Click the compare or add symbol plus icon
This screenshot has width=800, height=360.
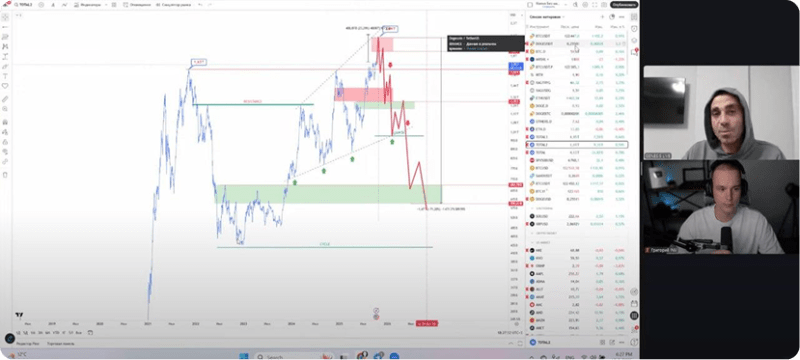[x=41, y=5]
